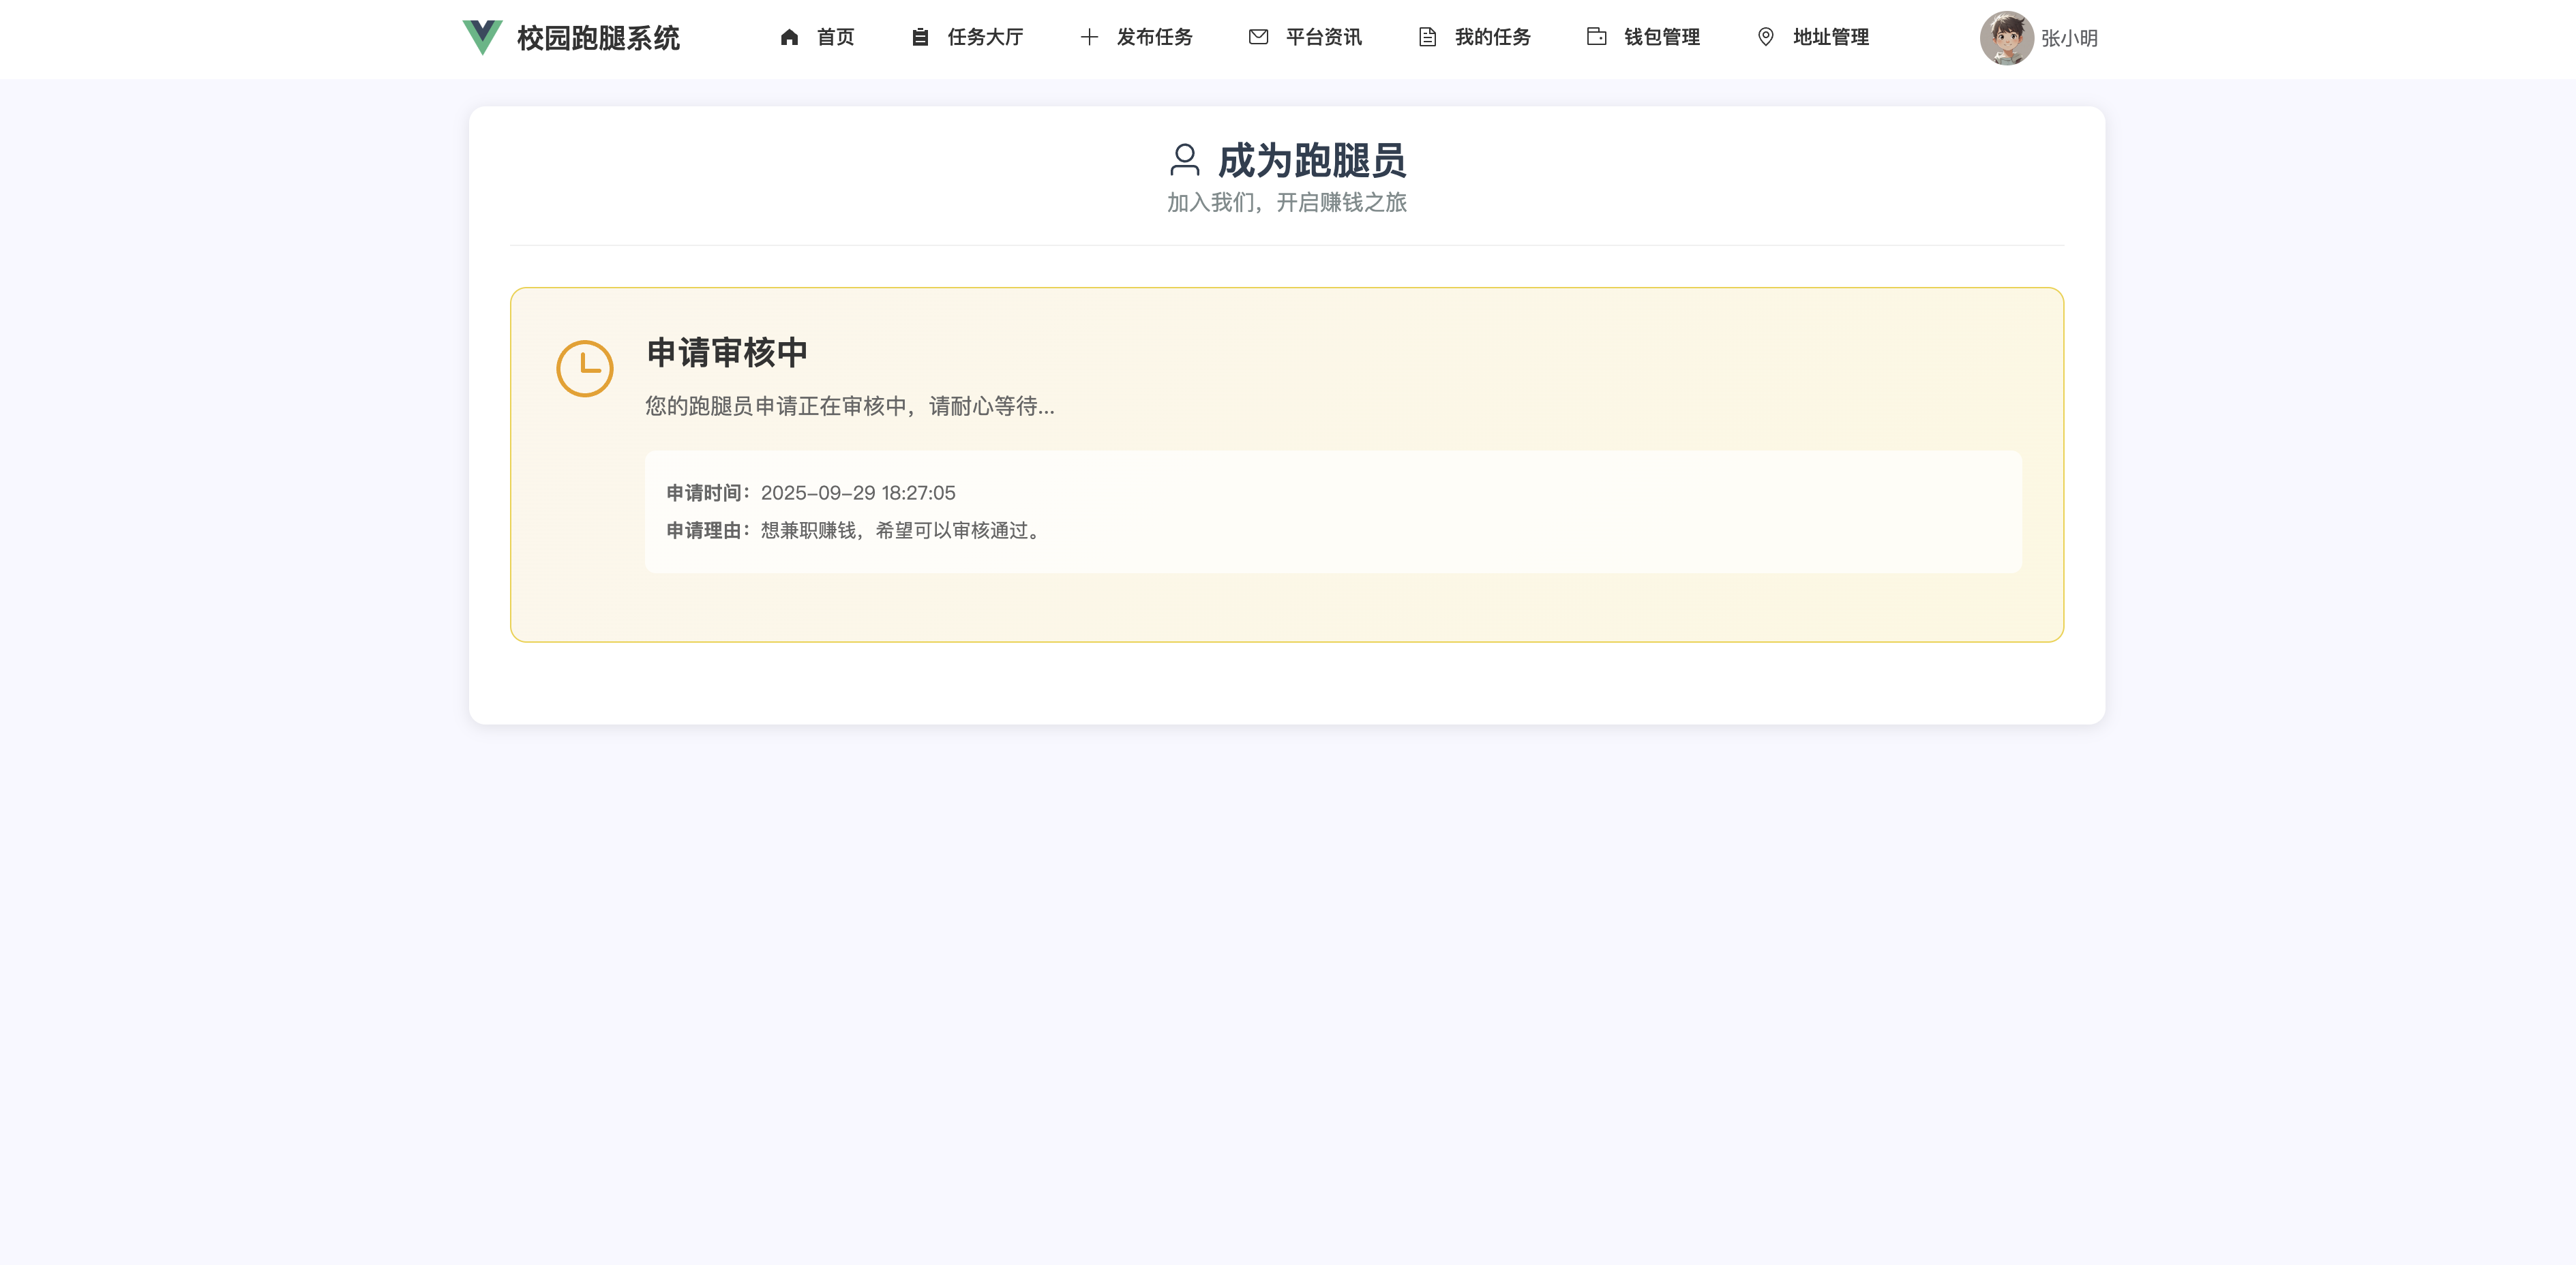Click the green V logo icon
This screenshot has height=1265, width=2576.
482,37
